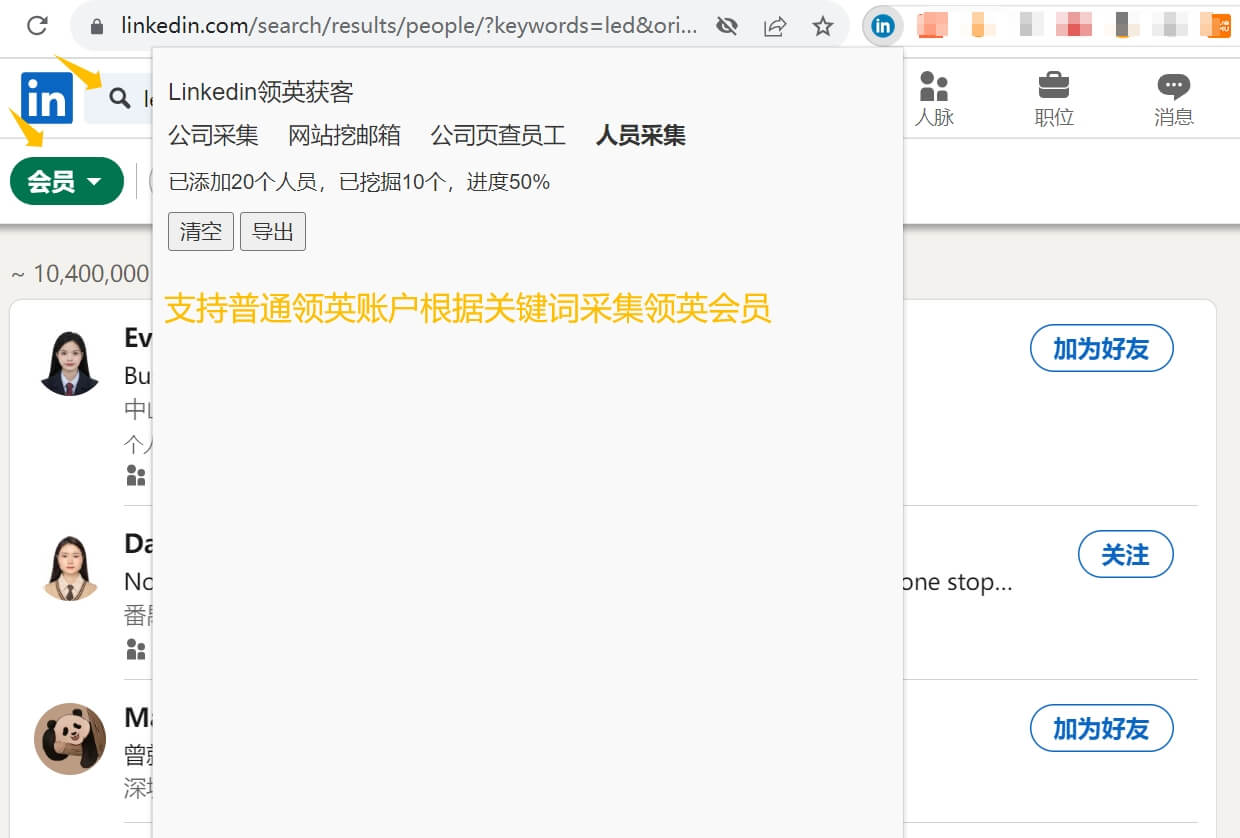Click the mutual connections icon in Da's row
1240x838 pixels.
point(136,650)
